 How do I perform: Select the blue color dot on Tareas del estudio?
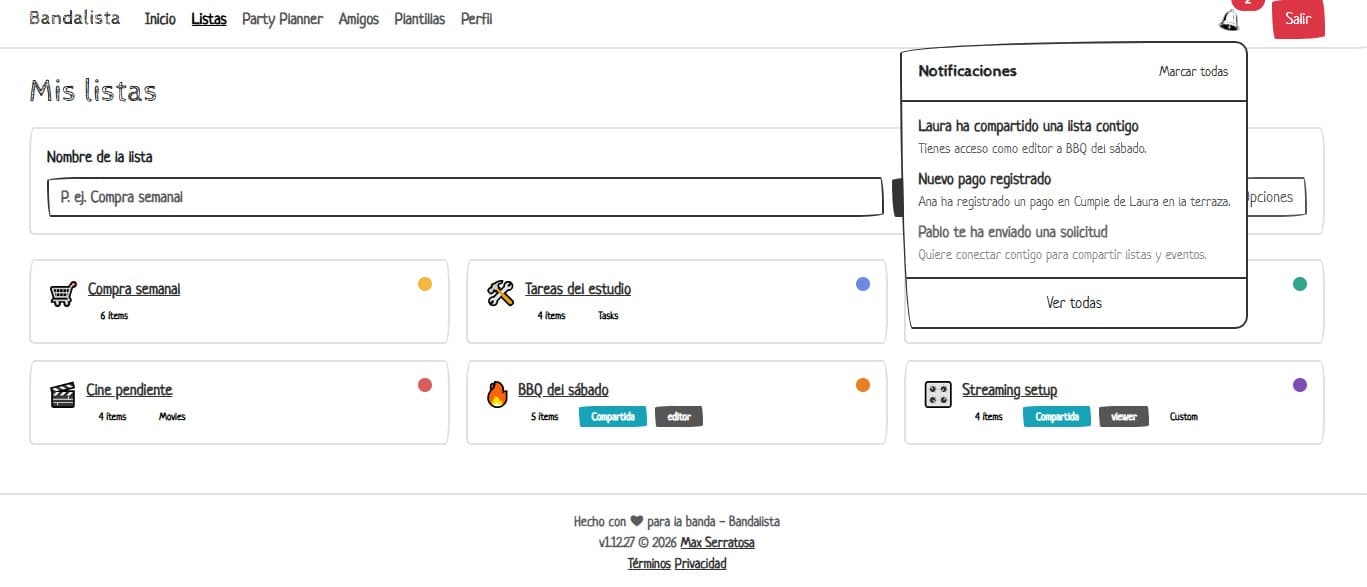point(863,284)
